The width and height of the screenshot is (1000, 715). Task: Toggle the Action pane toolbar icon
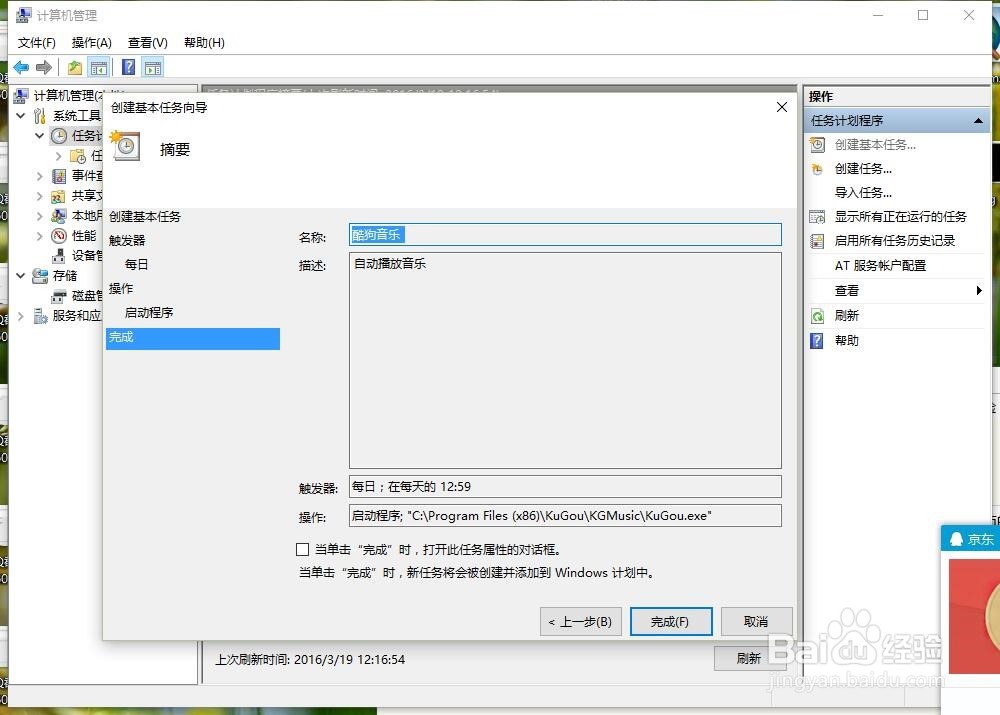point(153,67)
